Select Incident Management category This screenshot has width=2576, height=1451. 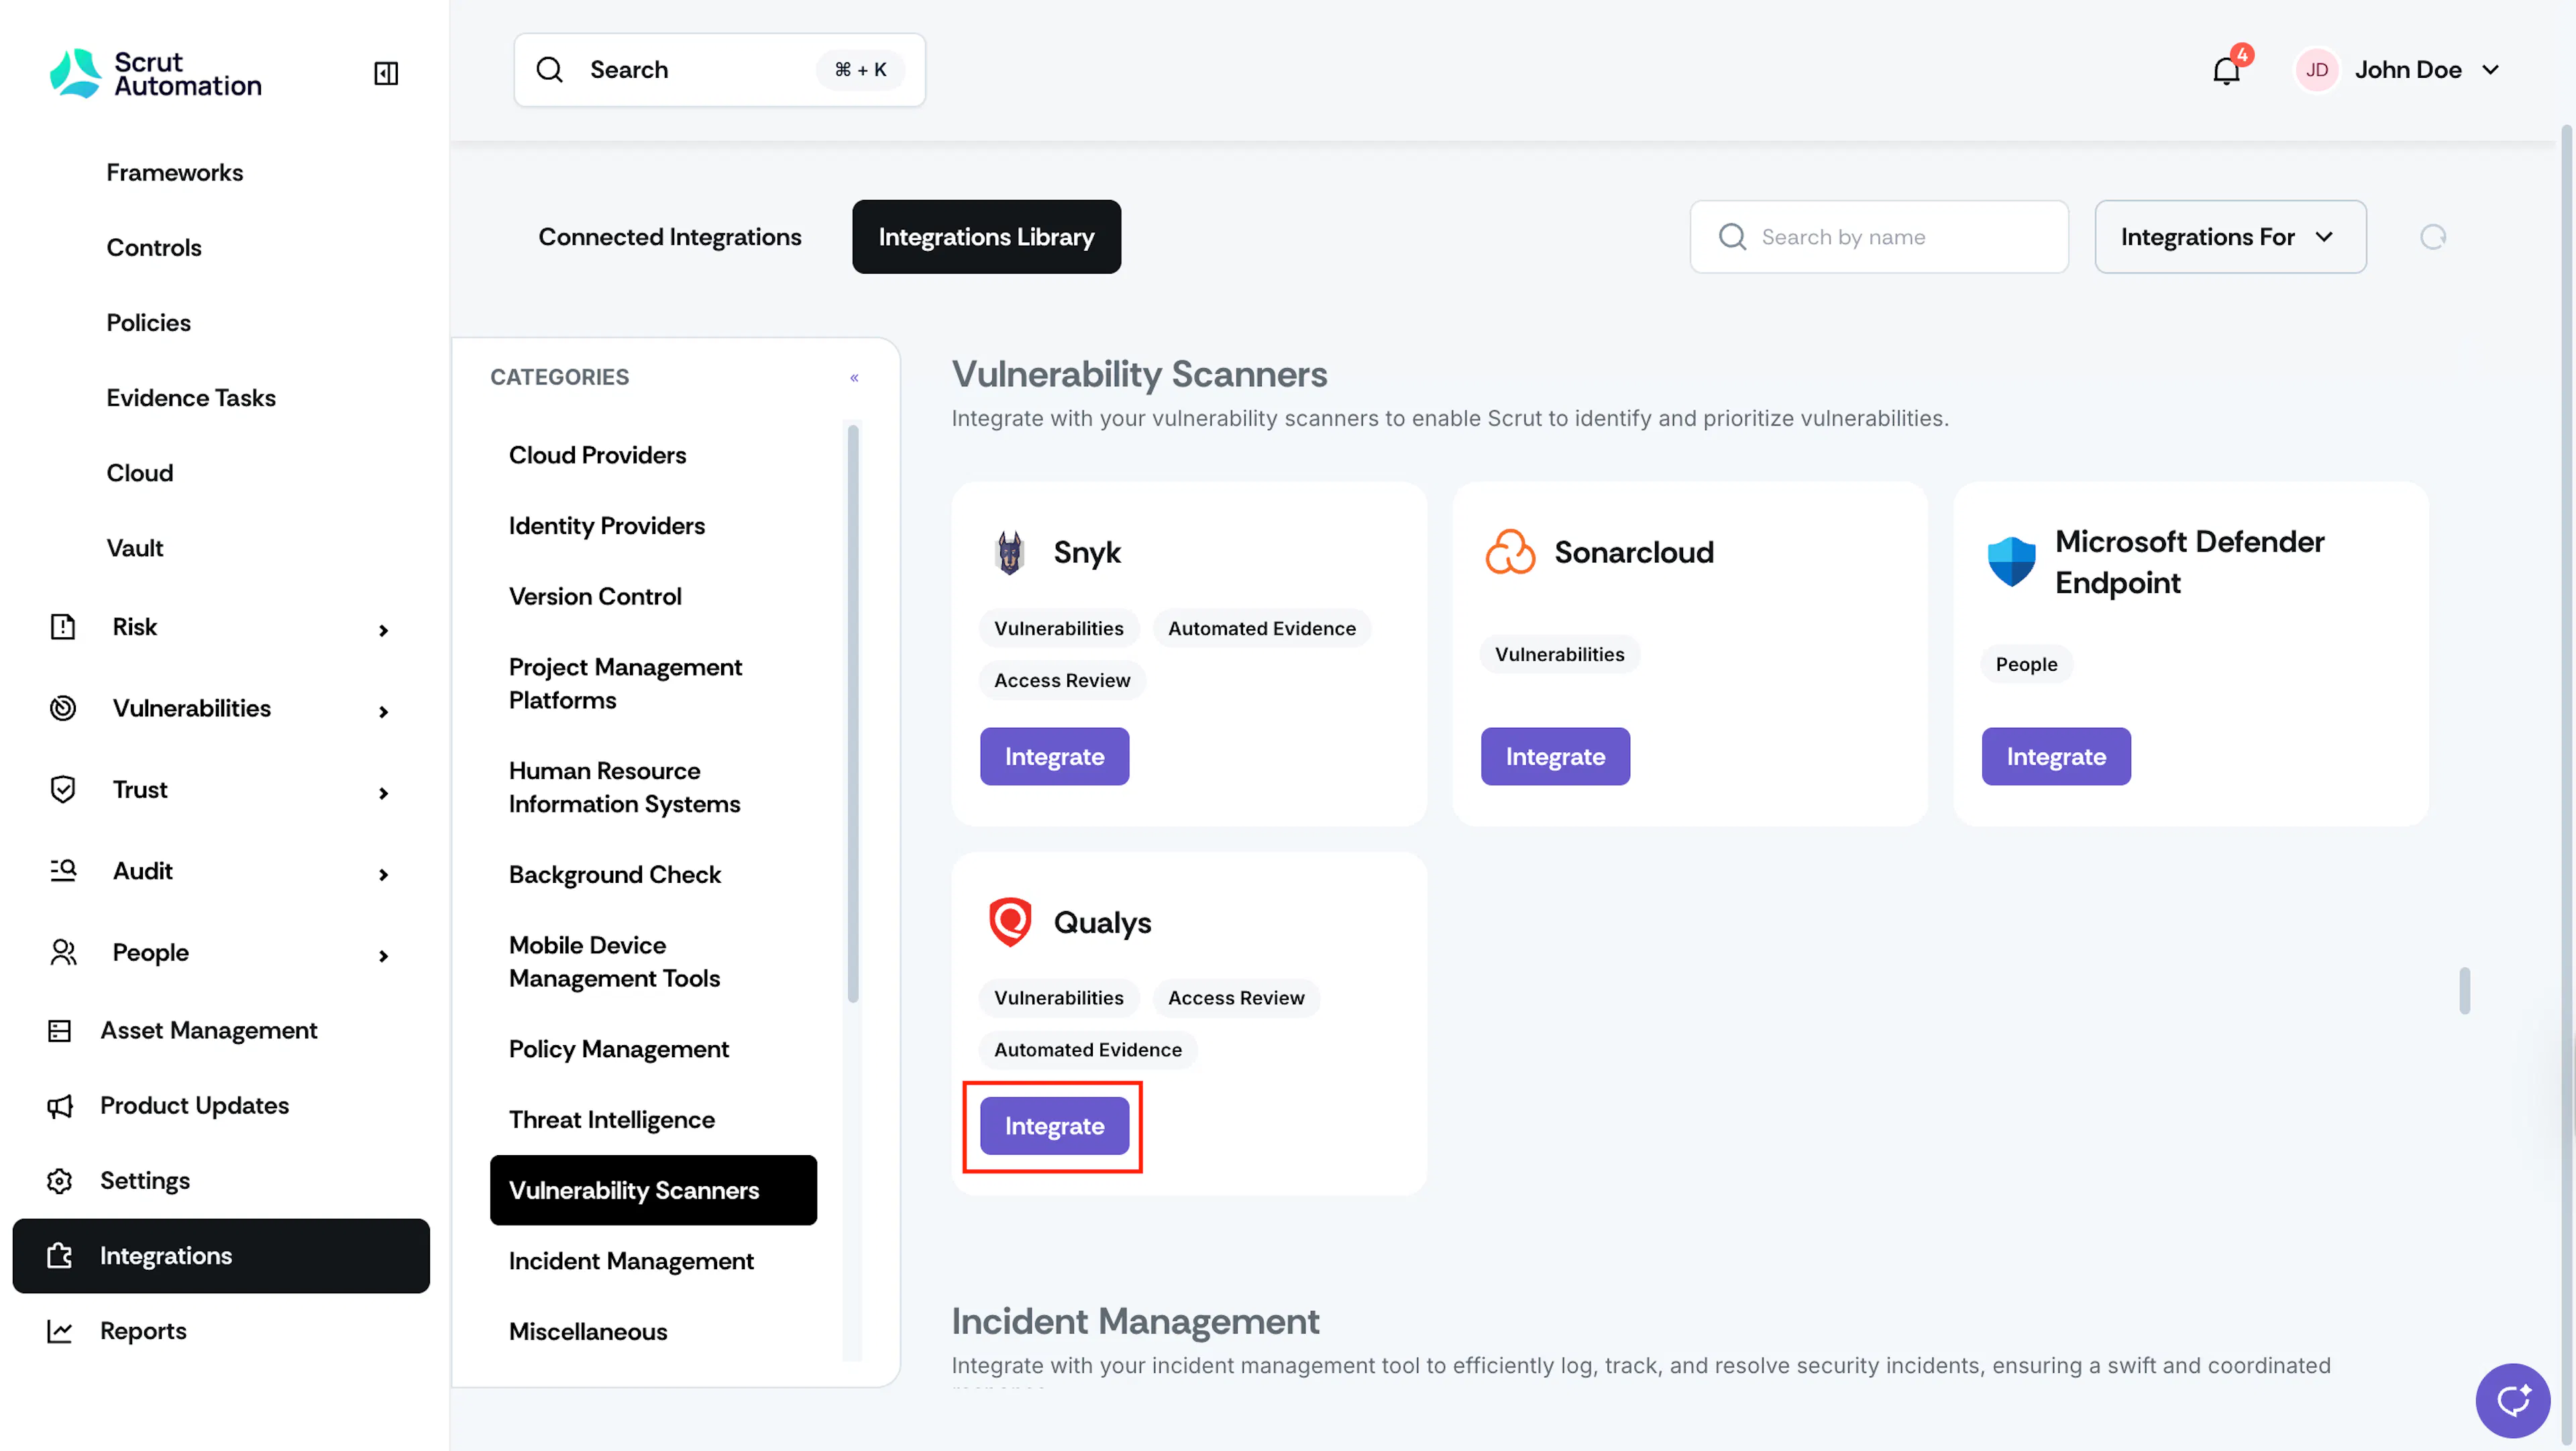[631, 1261]
